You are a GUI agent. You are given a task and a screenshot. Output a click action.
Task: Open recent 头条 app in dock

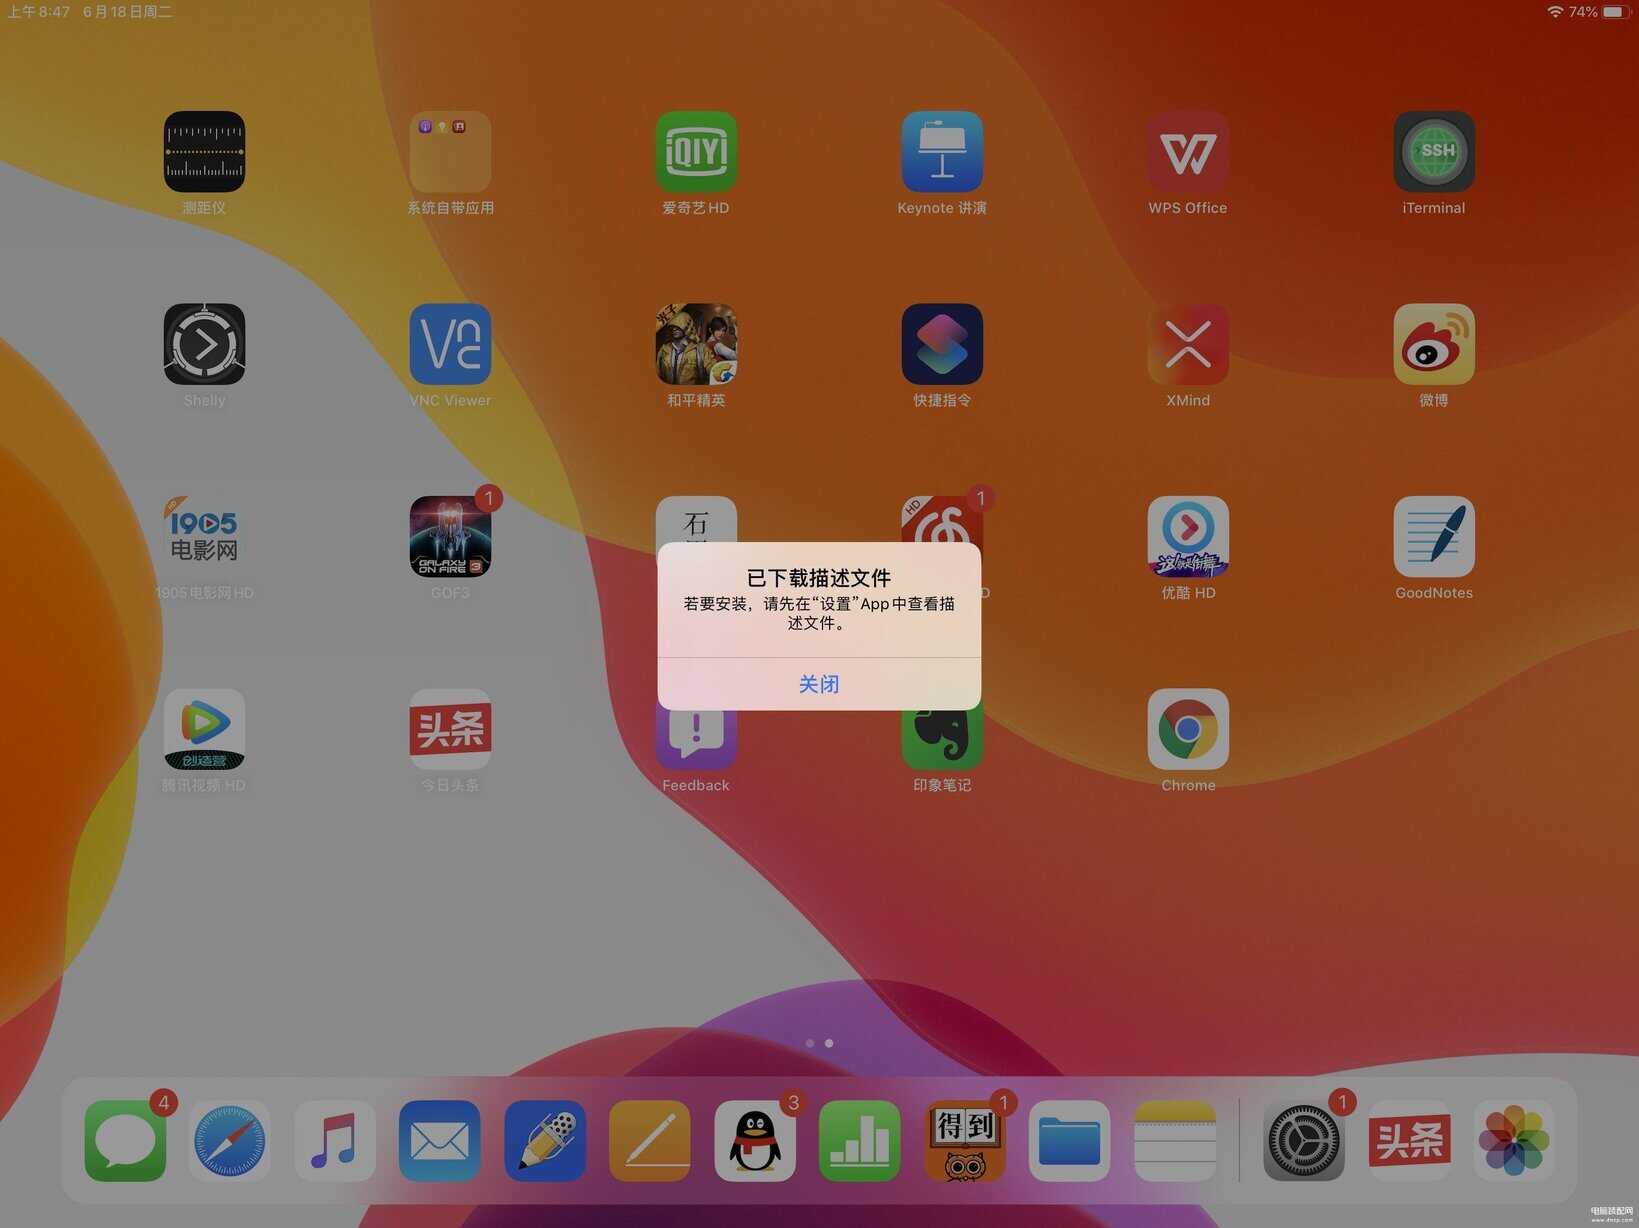pos(1409,1141)
